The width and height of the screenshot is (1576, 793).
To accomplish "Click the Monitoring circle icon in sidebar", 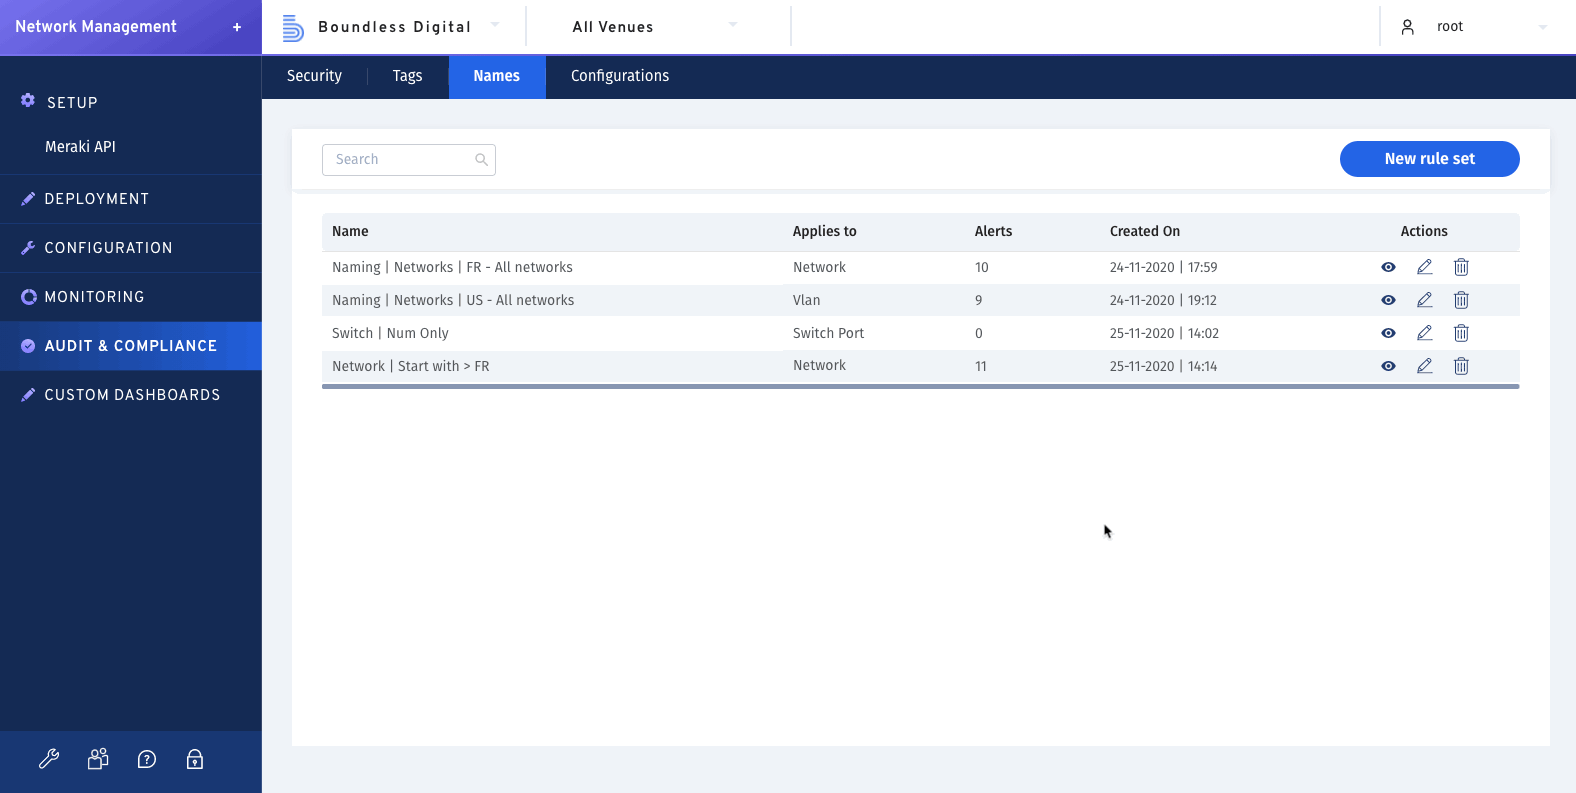I will (28, 297).
